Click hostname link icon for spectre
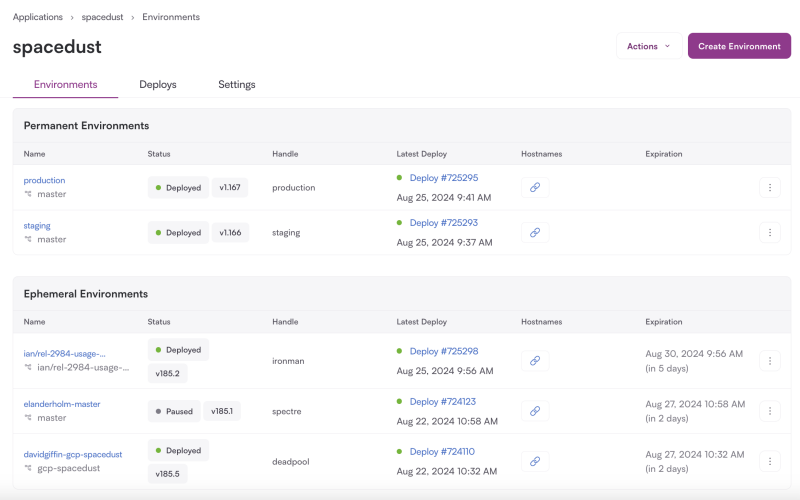 click(x=534, y=411)
